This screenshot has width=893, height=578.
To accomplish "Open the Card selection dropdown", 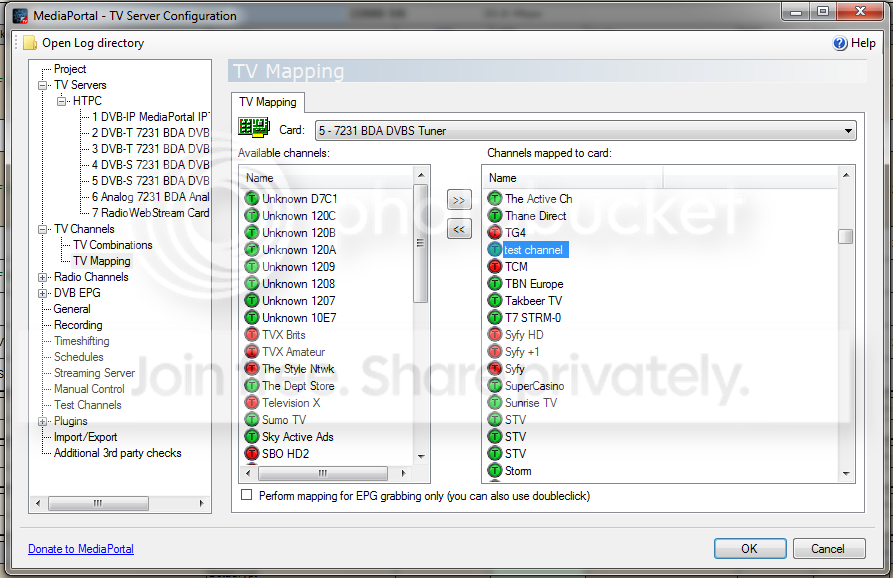I will pyautogui.click(x=585, y=131).
